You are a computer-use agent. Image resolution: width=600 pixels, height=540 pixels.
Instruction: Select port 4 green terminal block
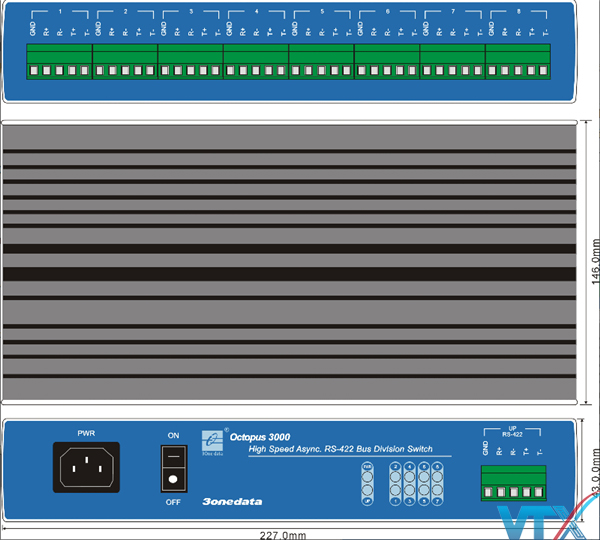(256, 63)
